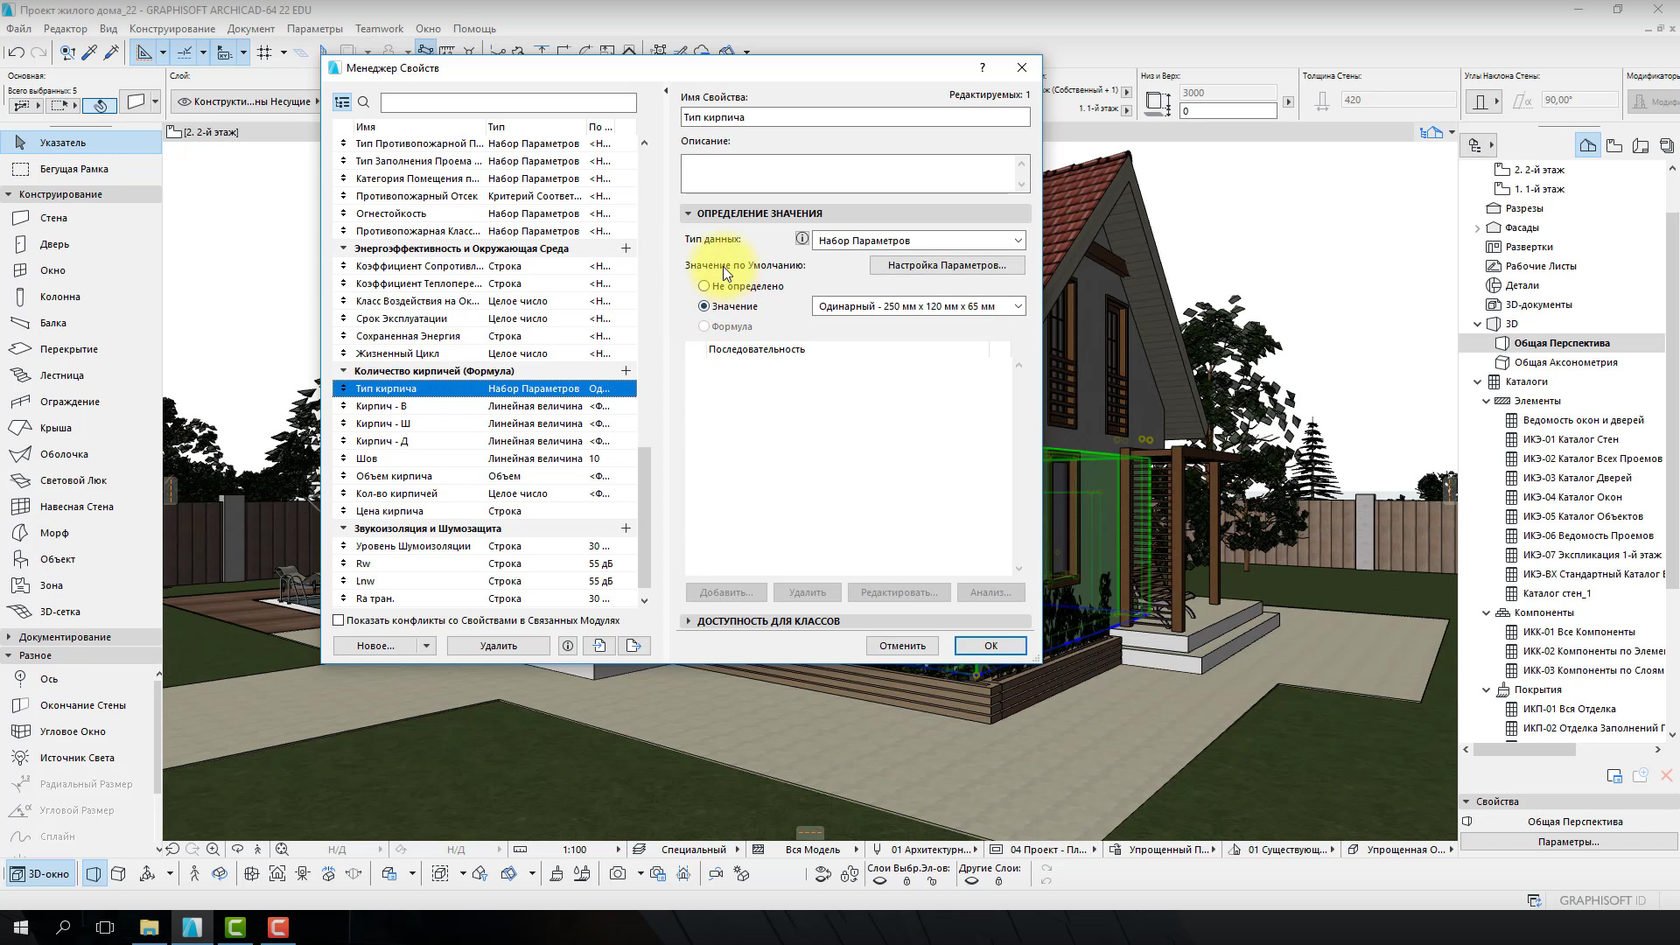Viewport: 1680px width, 945px height.
Task: Select the Значение radio button
Action: pos(704,306)
